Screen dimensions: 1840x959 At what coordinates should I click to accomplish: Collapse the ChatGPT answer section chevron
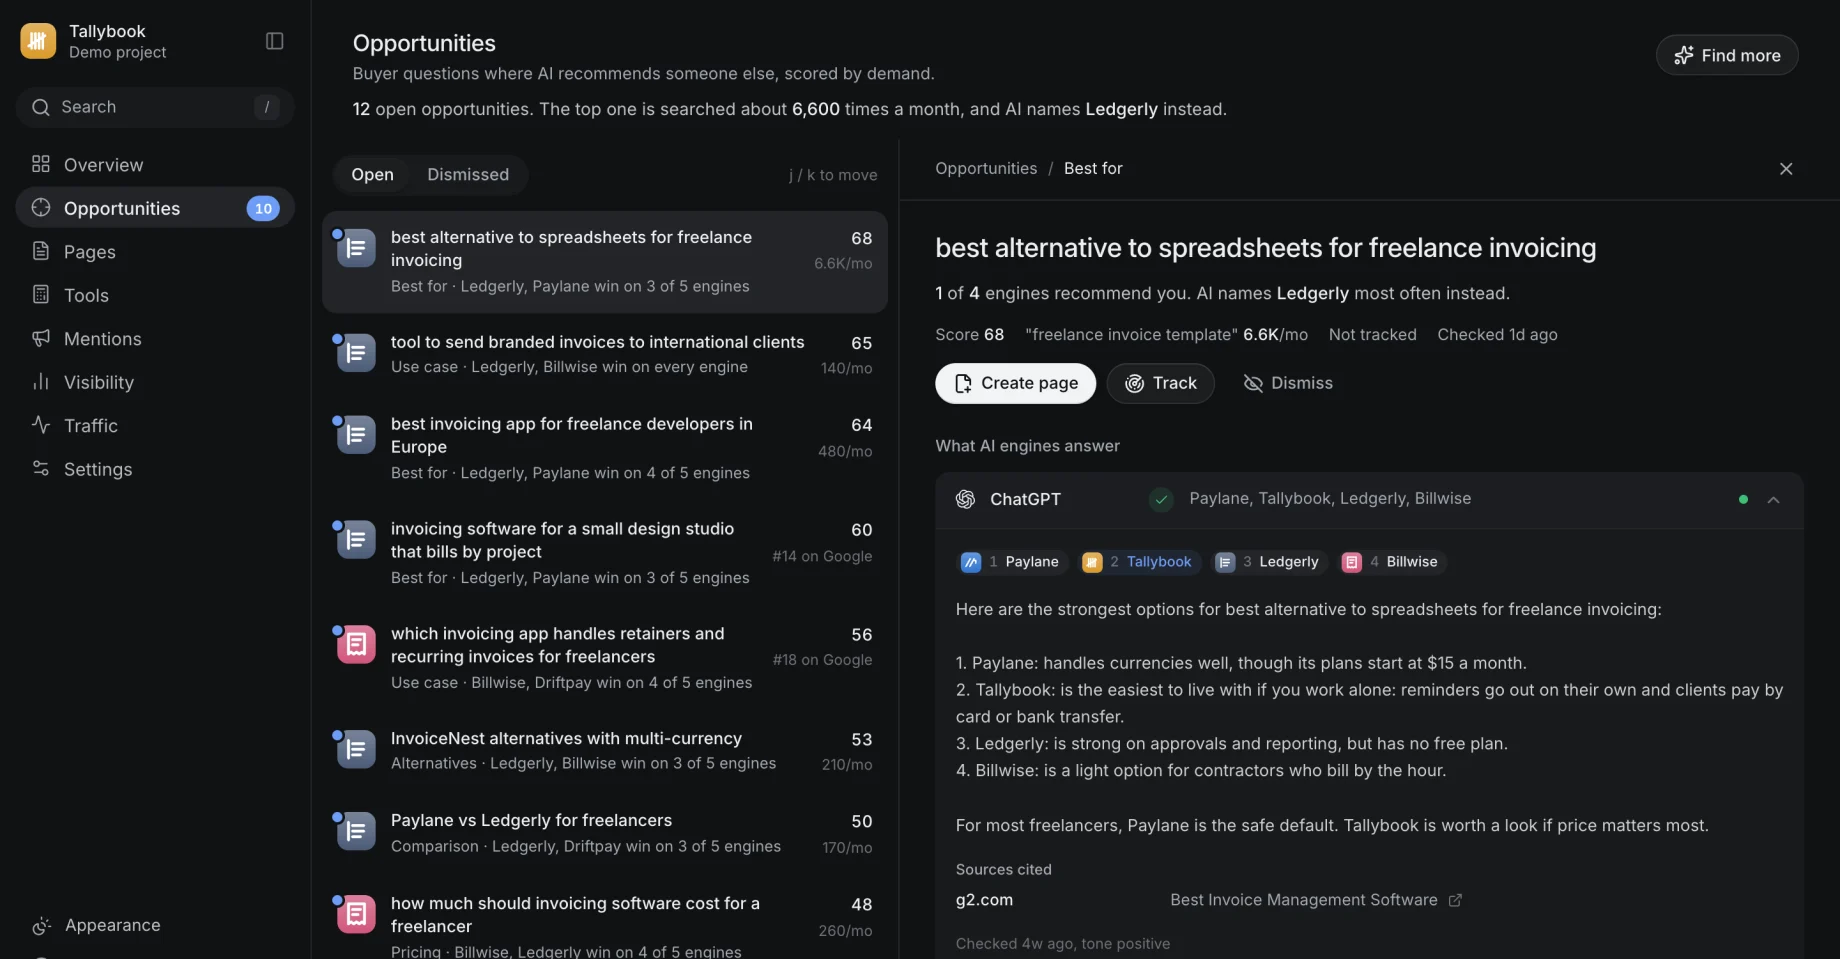(1773, 500)
